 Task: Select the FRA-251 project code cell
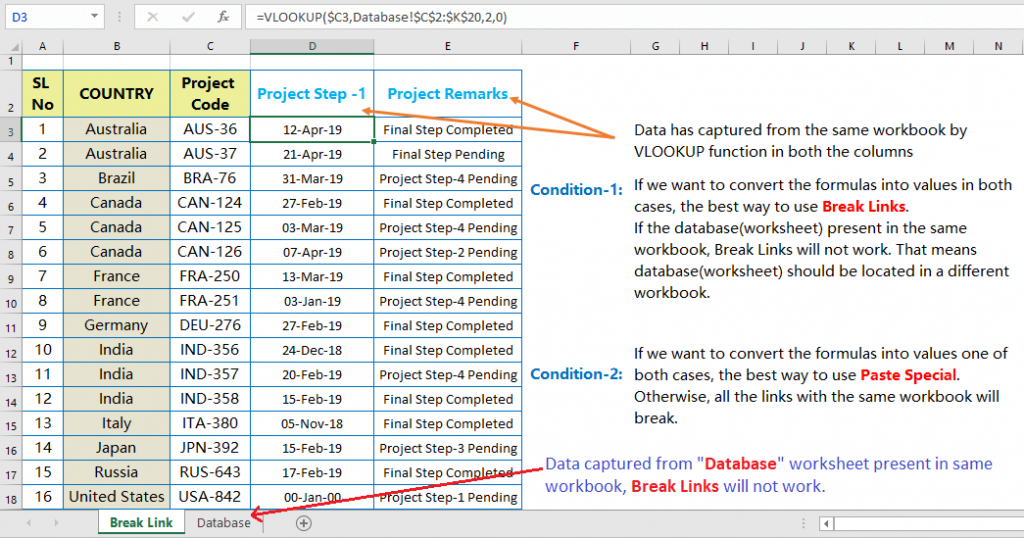[210, 301]
